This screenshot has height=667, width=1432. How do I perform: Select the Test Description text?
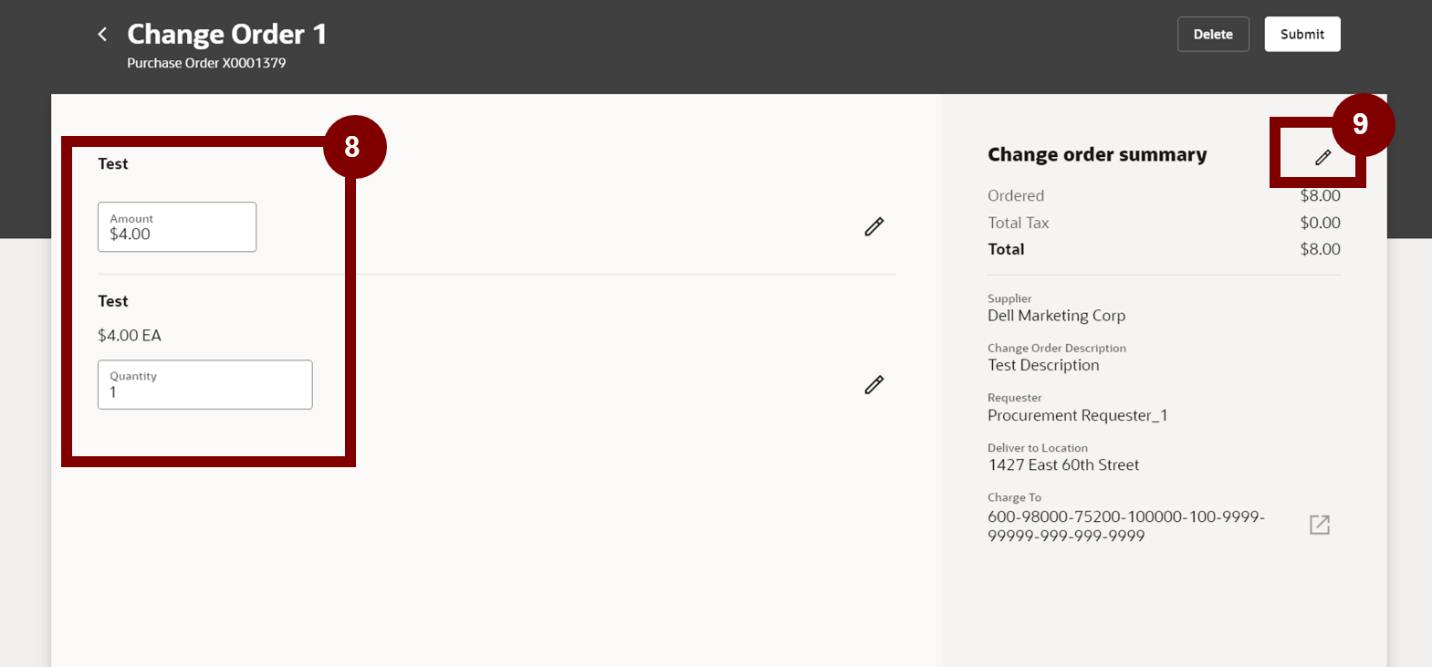point(1043,366)
